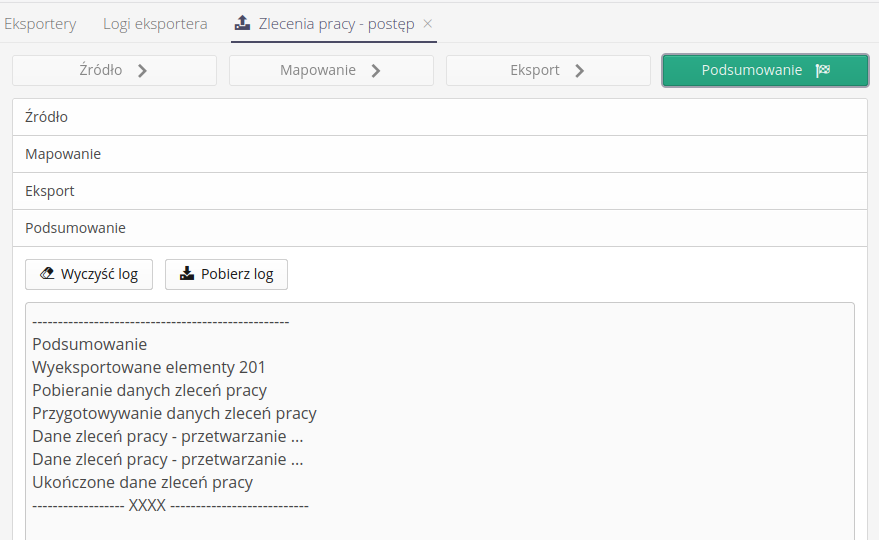
Task: Open the Logi eksportera tab
Action: tap(155, 23)
